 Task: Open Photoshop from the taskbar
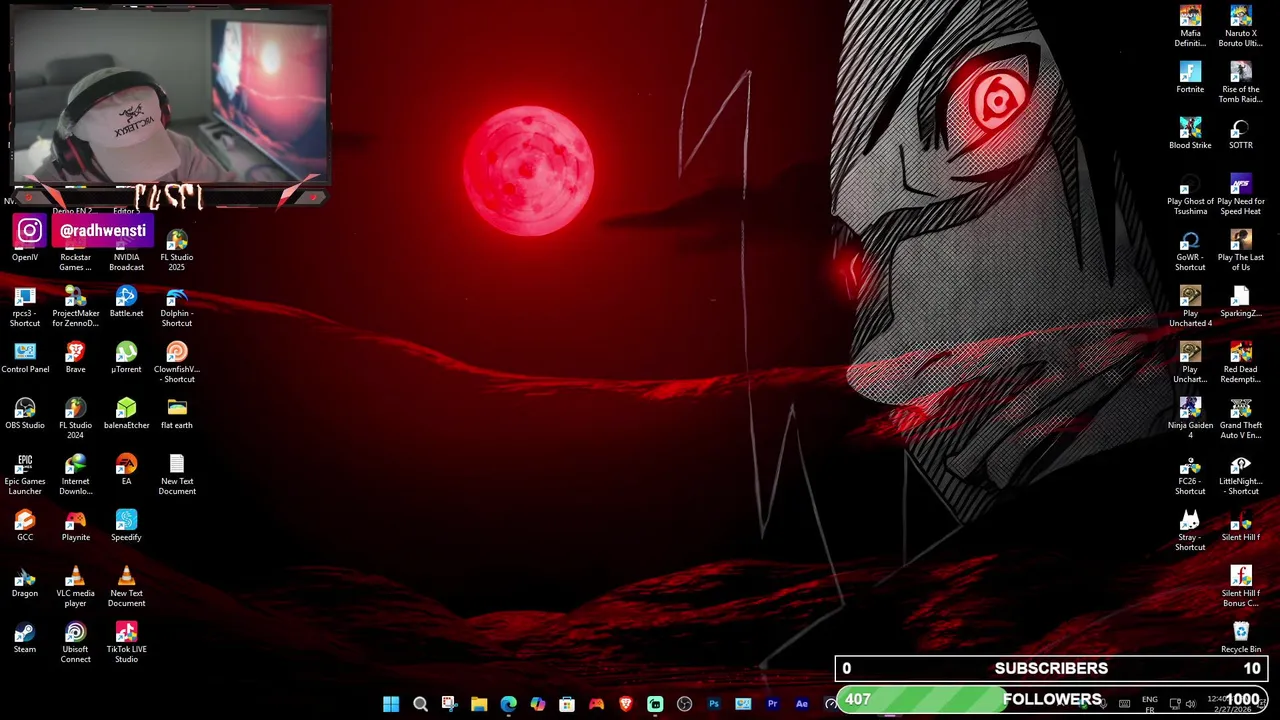714,704
